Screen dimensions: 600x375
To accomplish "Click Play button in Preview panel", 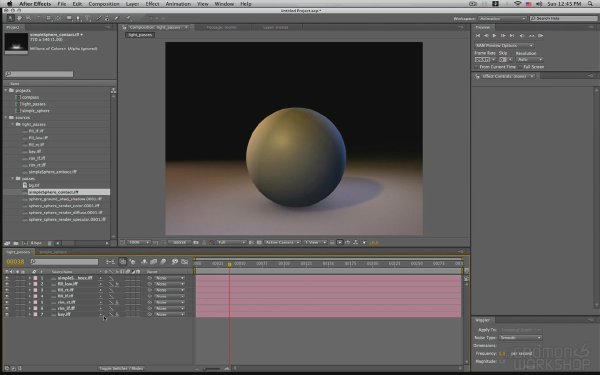I will (x=494, y=36).
